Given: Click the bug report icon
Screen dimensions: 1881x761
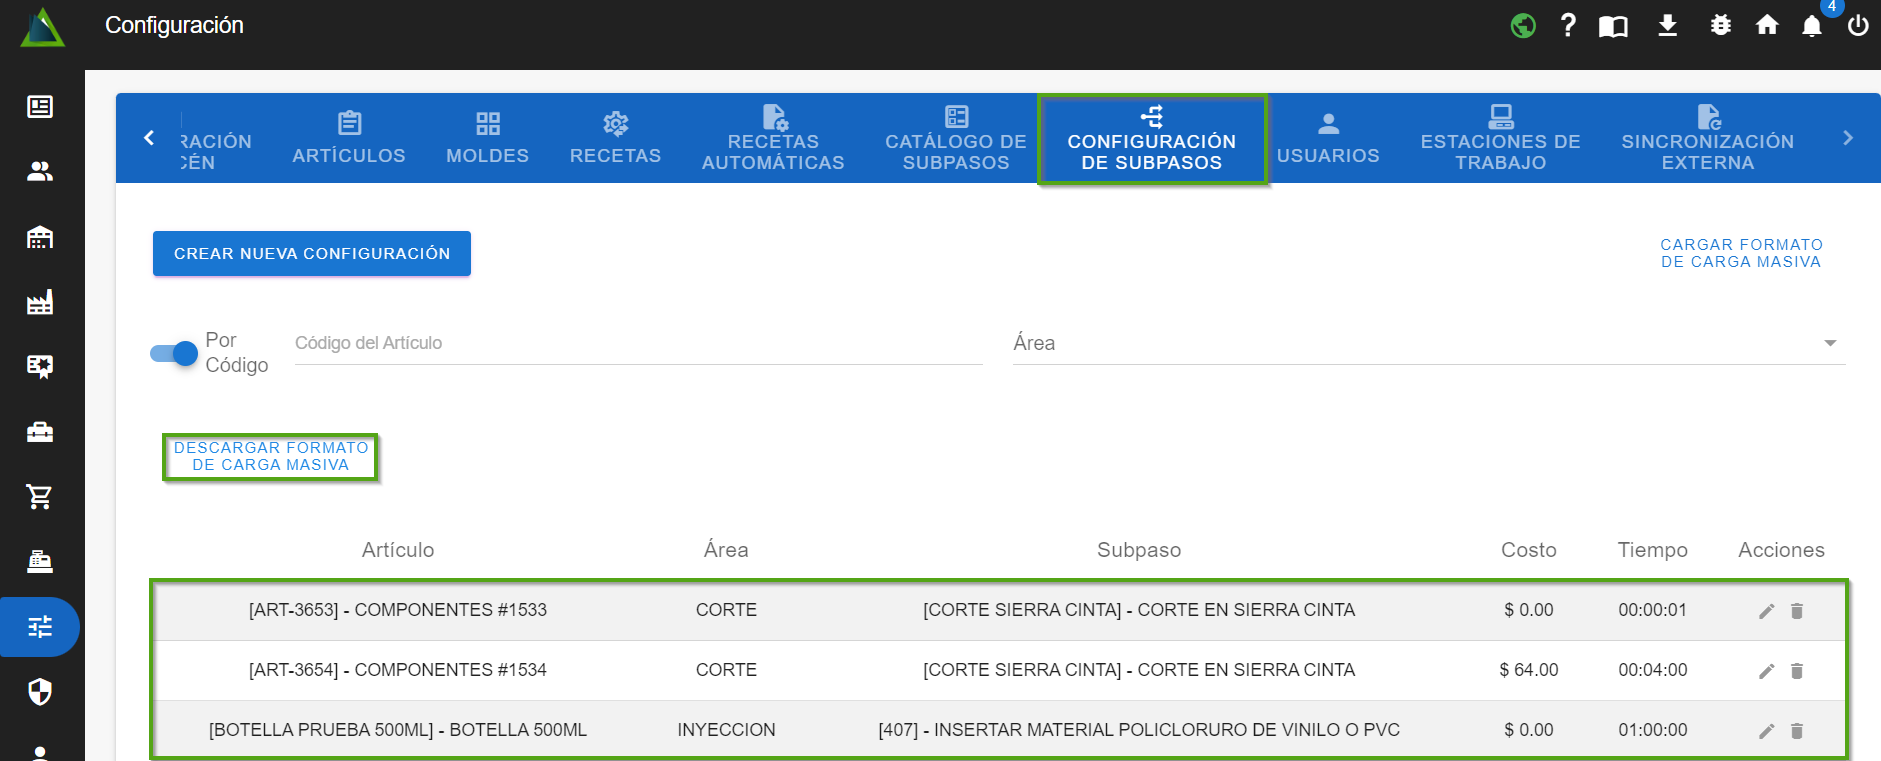Looking at the screenshot, I should [1720, 25].
